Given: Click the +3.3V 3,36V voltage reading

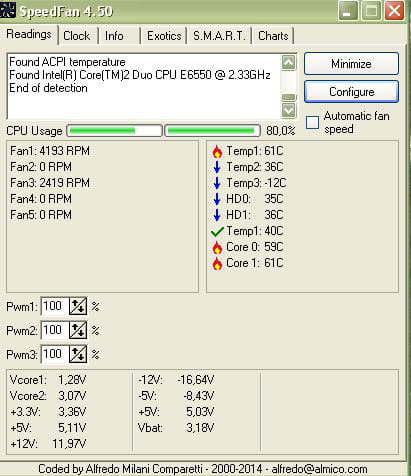Looking at the screenshot, I should pyautogui.click(x=48, y=412).
